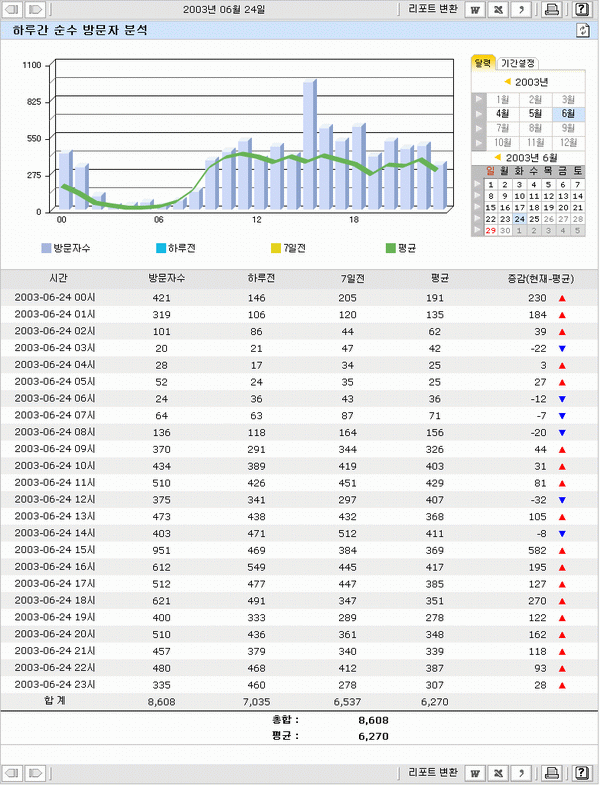Click the down arrow in 03시 row
This screenshot has width=600, height=785.
click(x=562, y=348)
